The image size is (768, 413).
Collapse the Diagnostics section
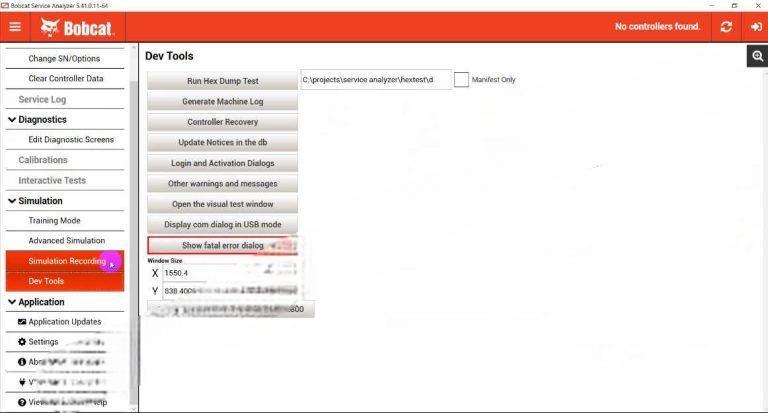coord(12,120)
